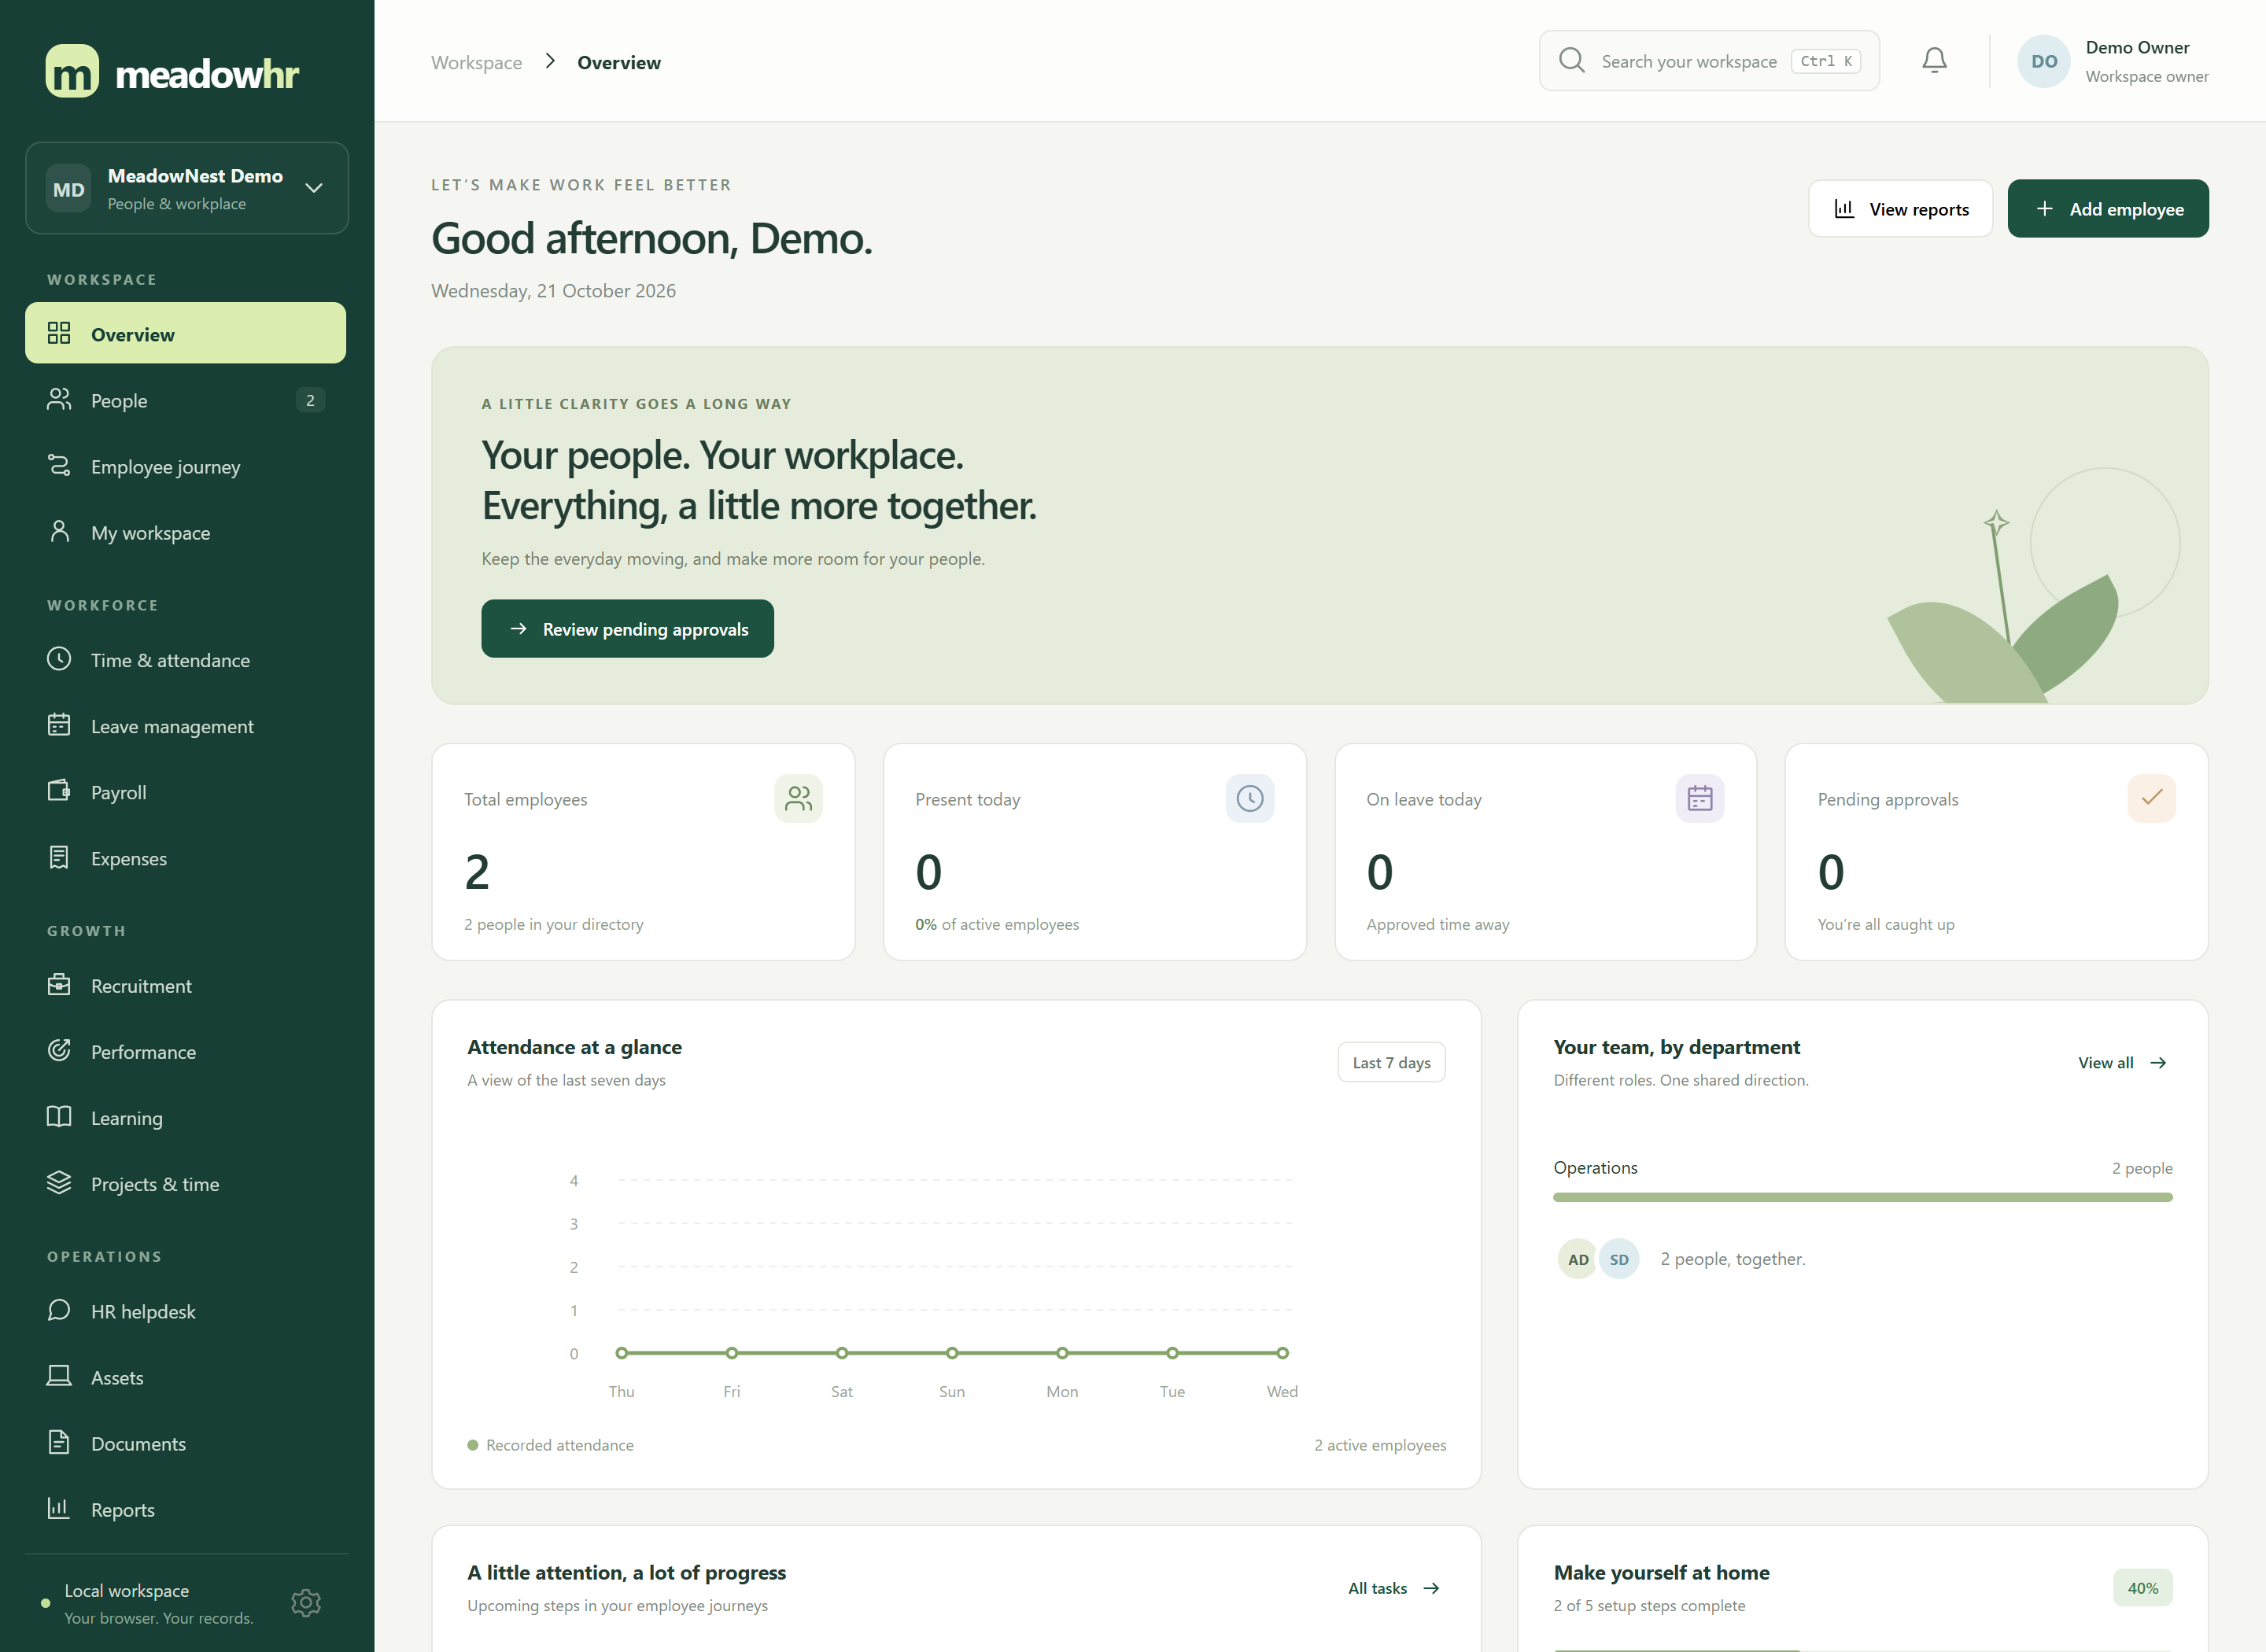2266x1652 pixels.
Task: Click the HR helpdesk chat icon
Action: tap(59, 1310)
